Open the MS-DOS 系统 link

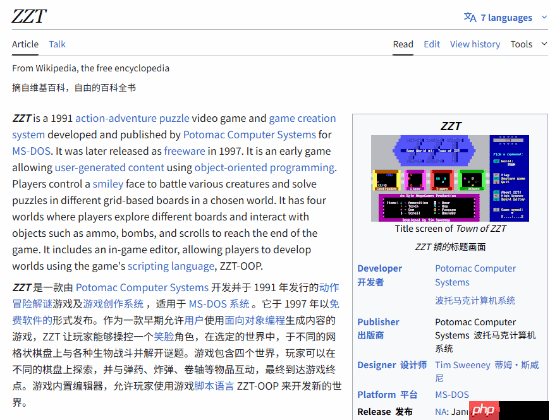click(219, 304)
